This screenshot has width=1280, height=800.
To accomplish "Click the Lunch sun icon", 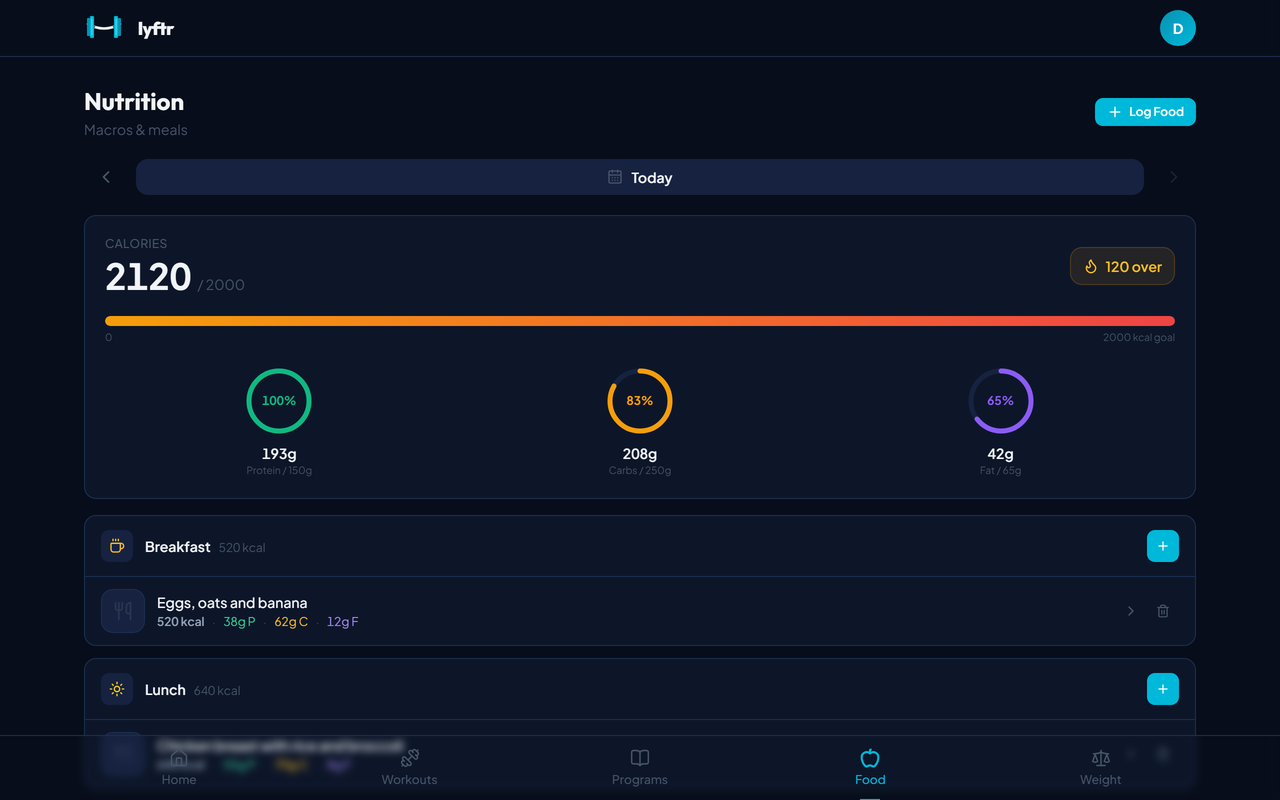I will (x=117, y=689).
